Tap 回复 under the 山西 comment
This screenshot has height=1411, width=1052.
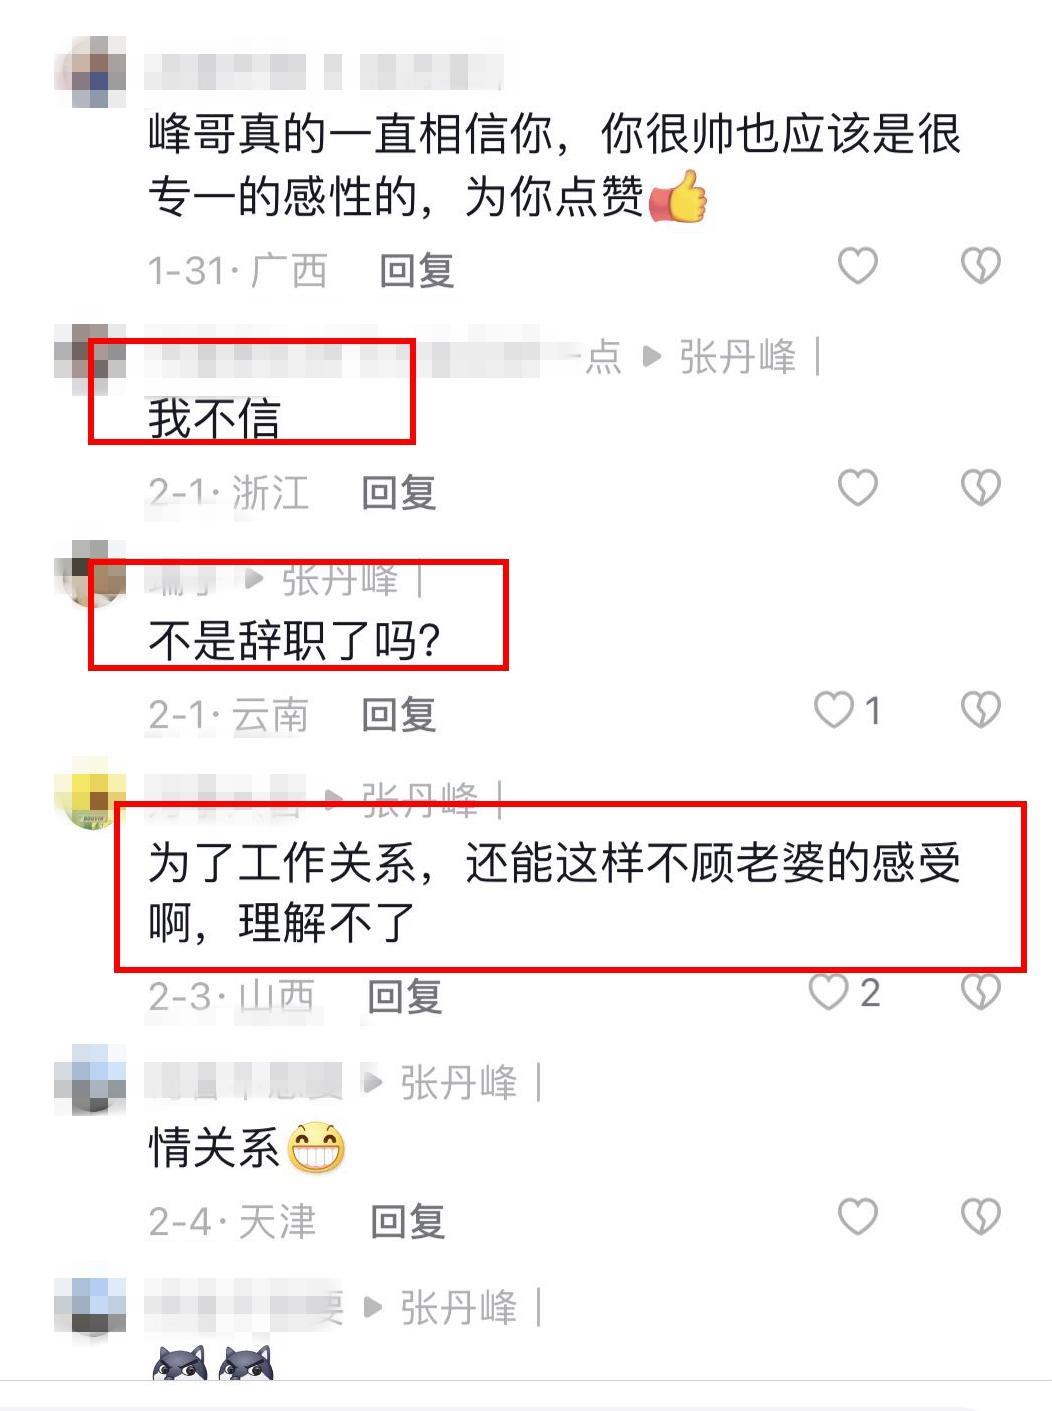[x=405, y=996]
